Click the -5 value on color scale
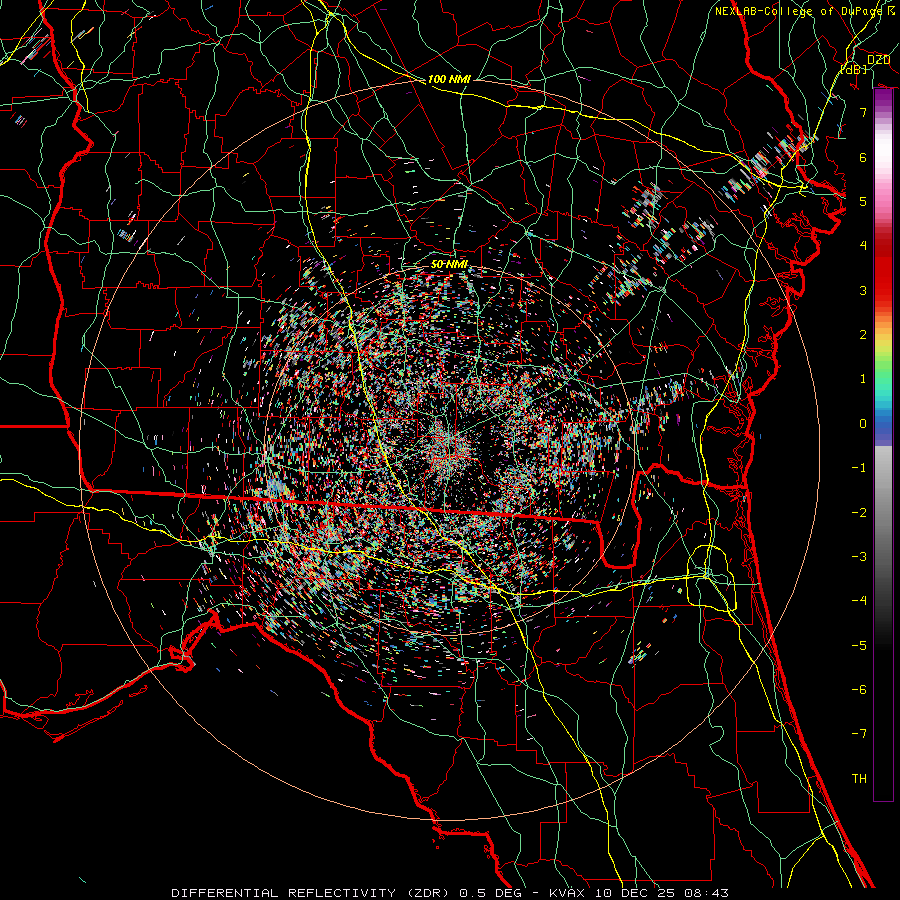This screenshot has width=900, height=900. [x=859, y=646]
